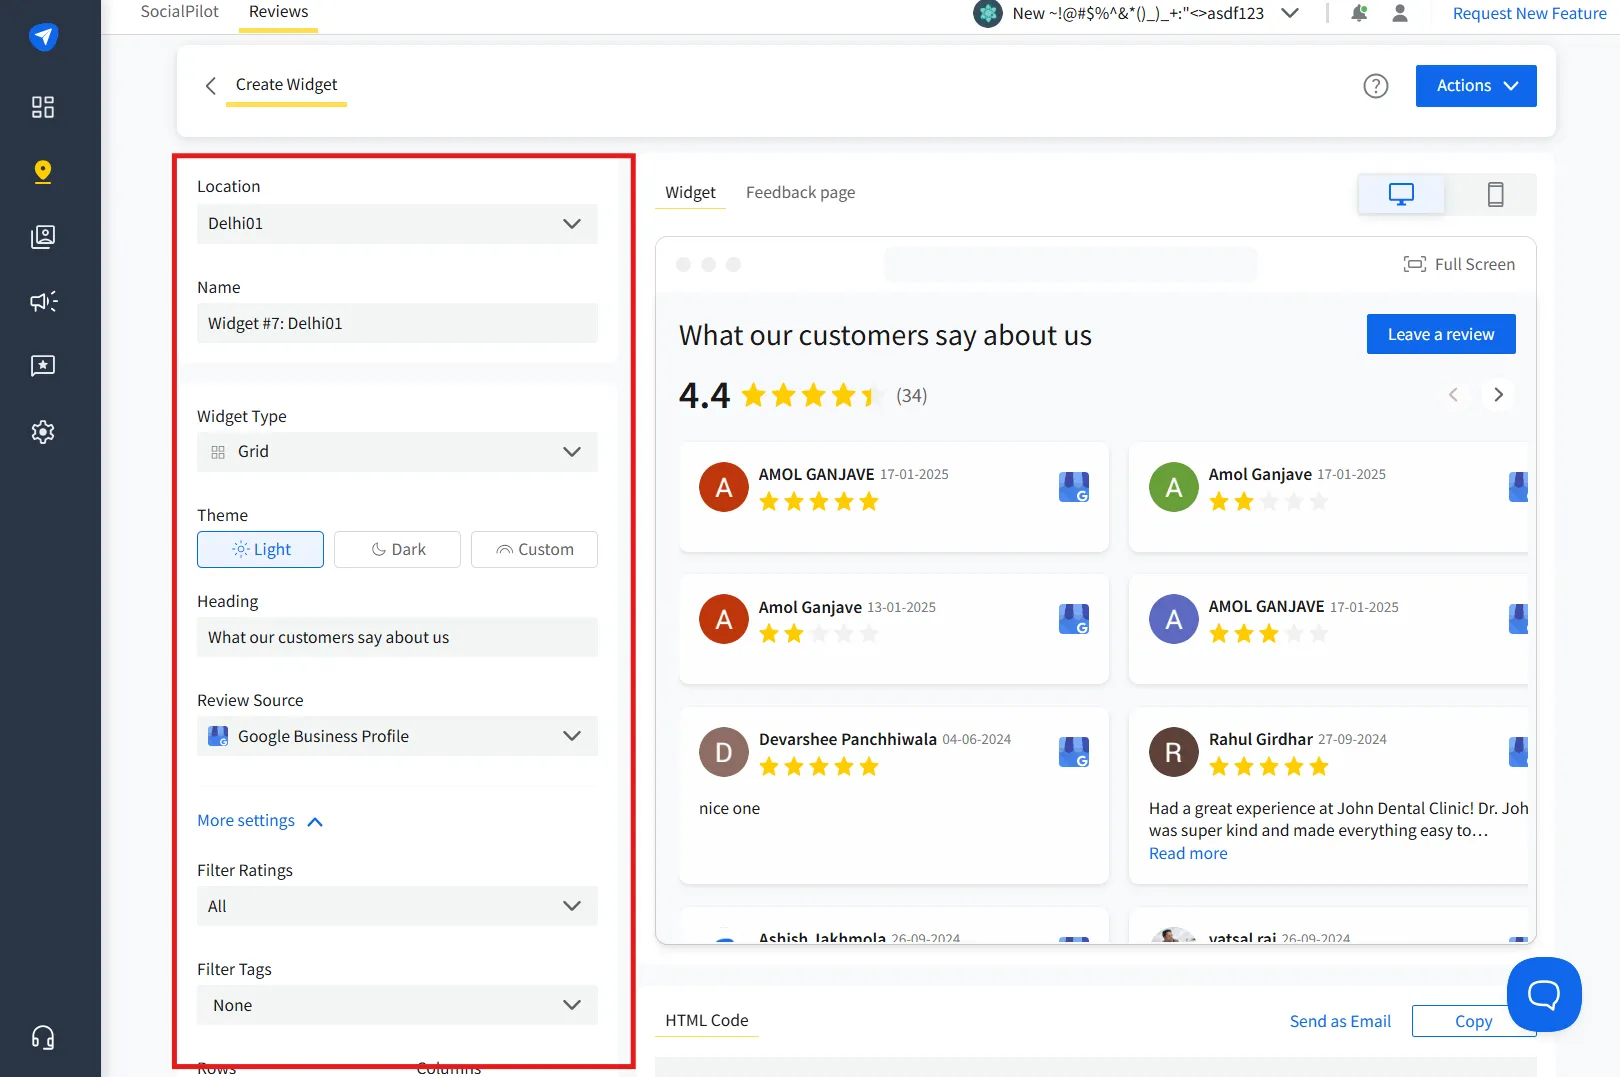The height and width of the screenshot is (1077, 1620).
Task: Select the Dark theme option
Action: point(397,549)
